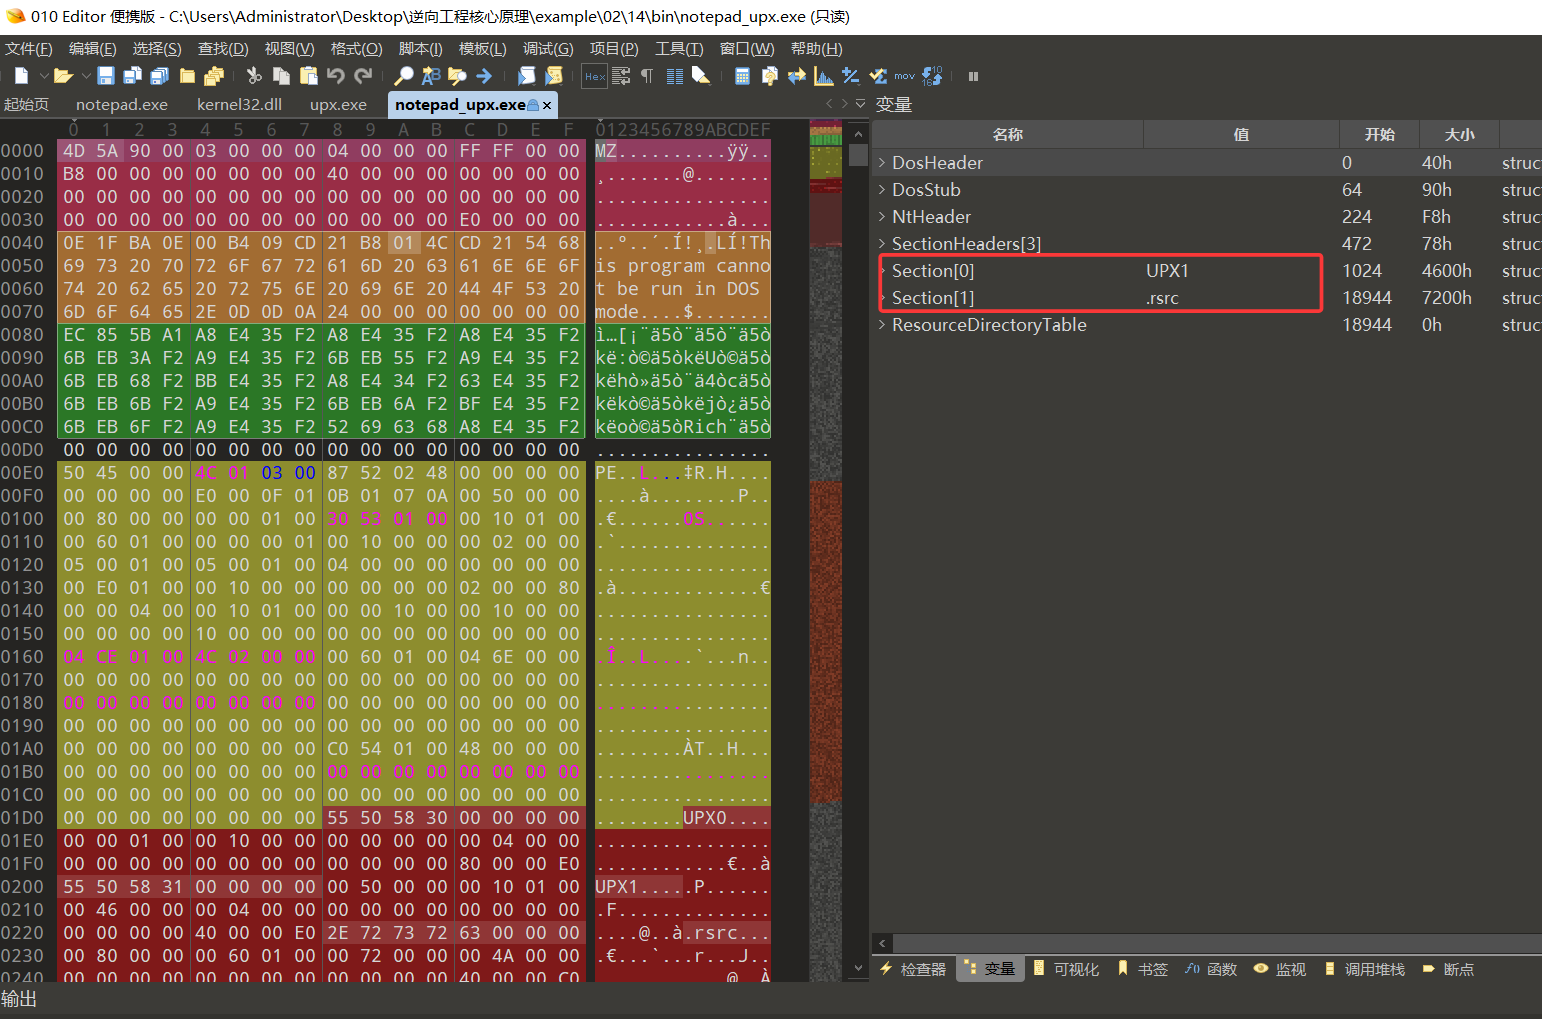Viewport: 1542px width, 1019px height.
Task: Close the notepad_upx.exe tab
Action: 547,105
